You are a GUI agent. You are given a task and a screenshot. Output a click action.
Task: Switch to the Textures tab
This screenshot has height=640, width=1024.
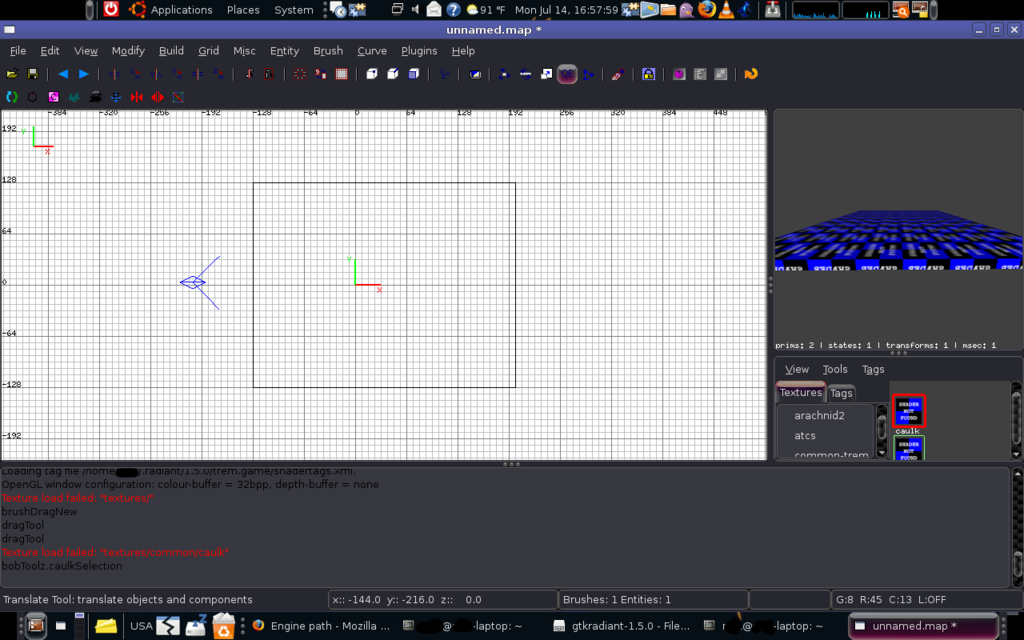[x=801, y=392]
